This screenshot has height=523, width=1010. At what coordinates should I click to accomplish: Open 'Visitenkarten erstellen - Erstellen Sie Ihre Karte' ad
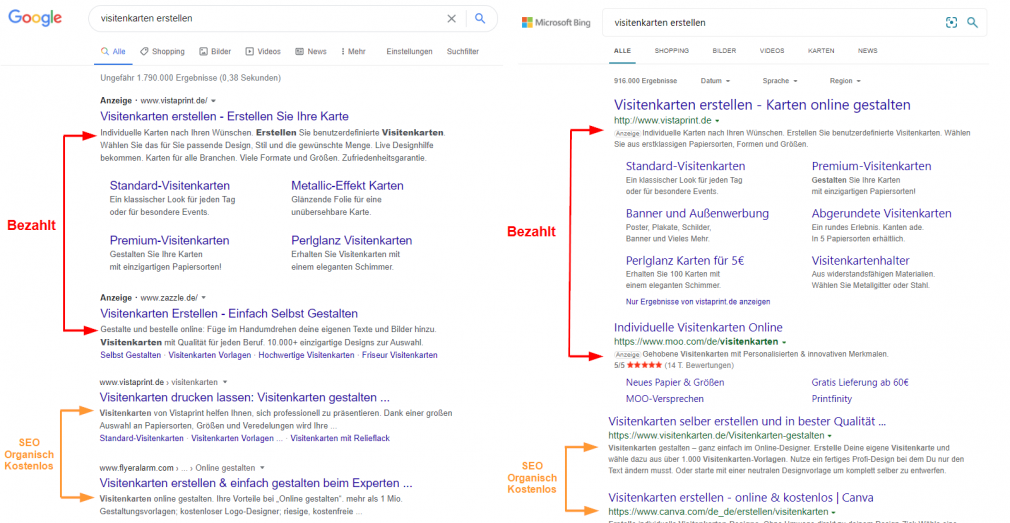pos(224,117)
